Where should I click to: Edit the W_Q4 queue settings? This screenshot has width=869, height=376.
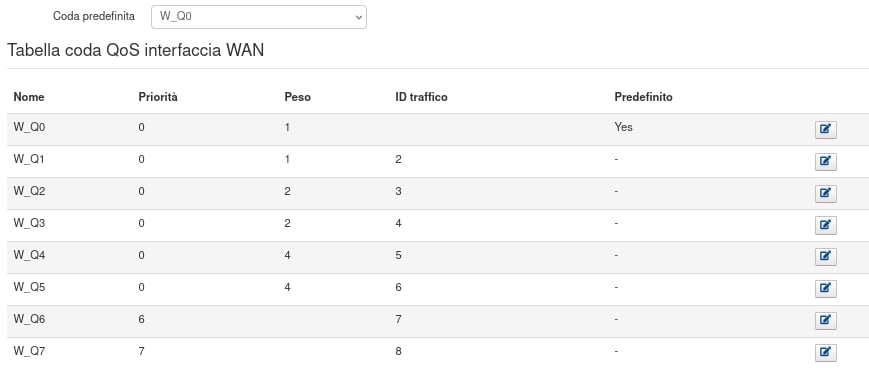point(825,257)
